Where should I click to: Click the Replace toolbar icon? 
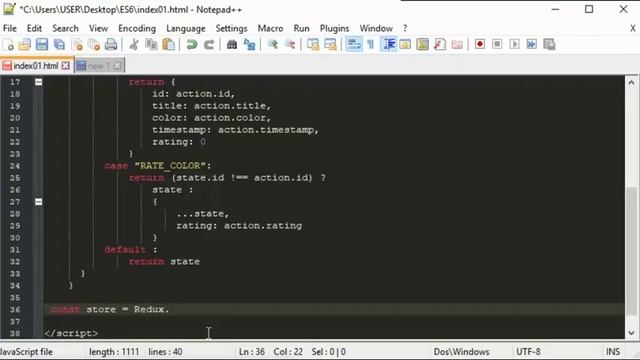(x=249, y=44)
